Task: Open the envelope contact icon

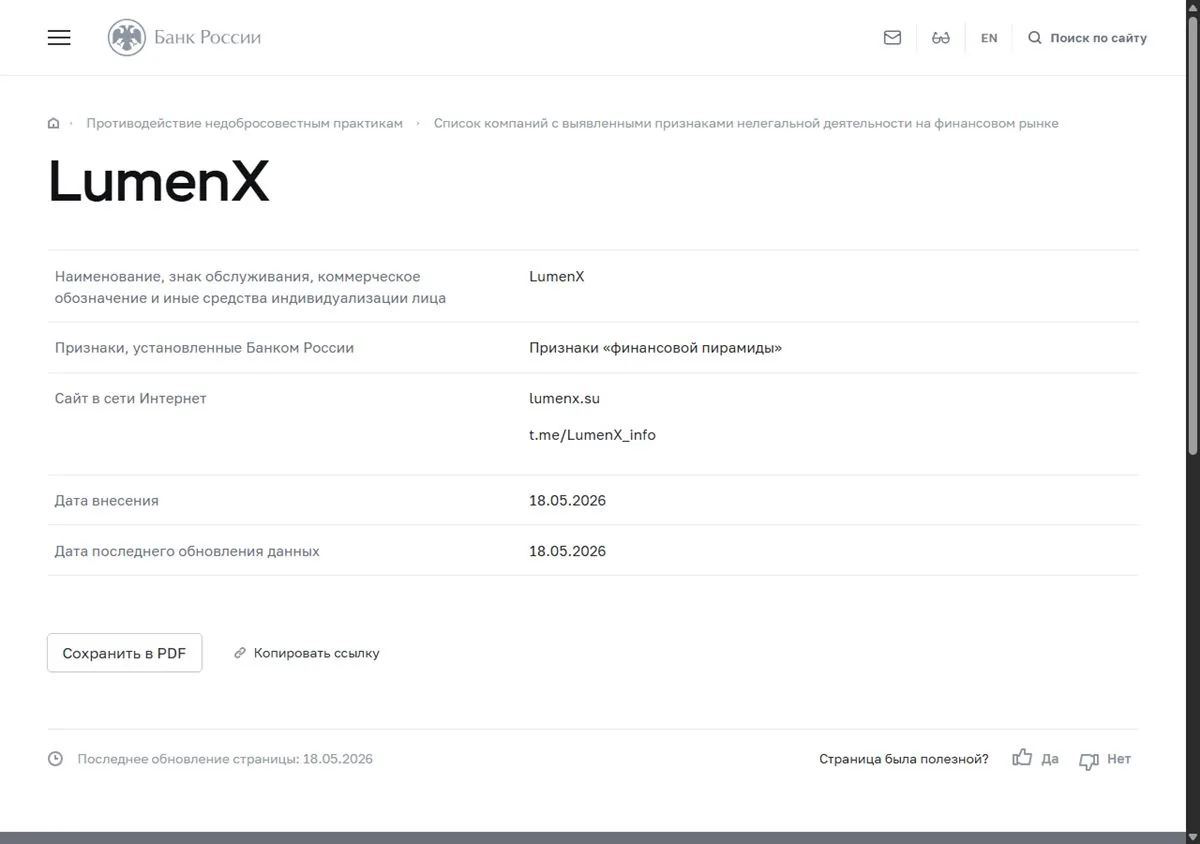Action: coord(892,38)
